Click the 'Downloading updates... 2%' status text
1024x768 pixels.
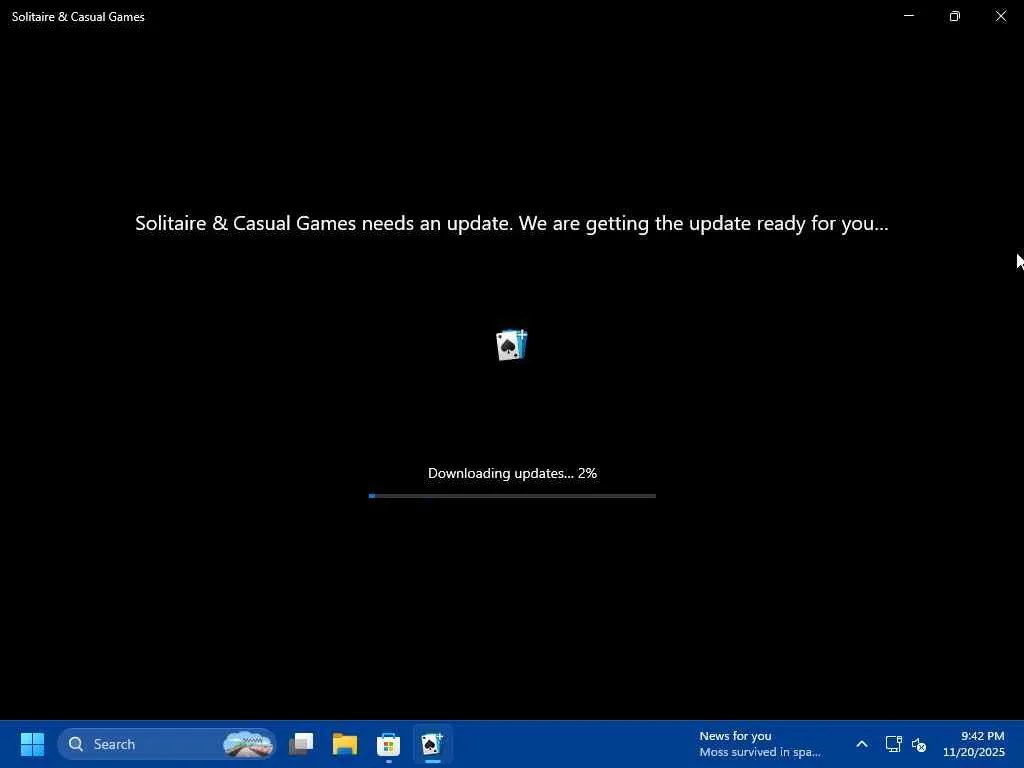point(512,473)
